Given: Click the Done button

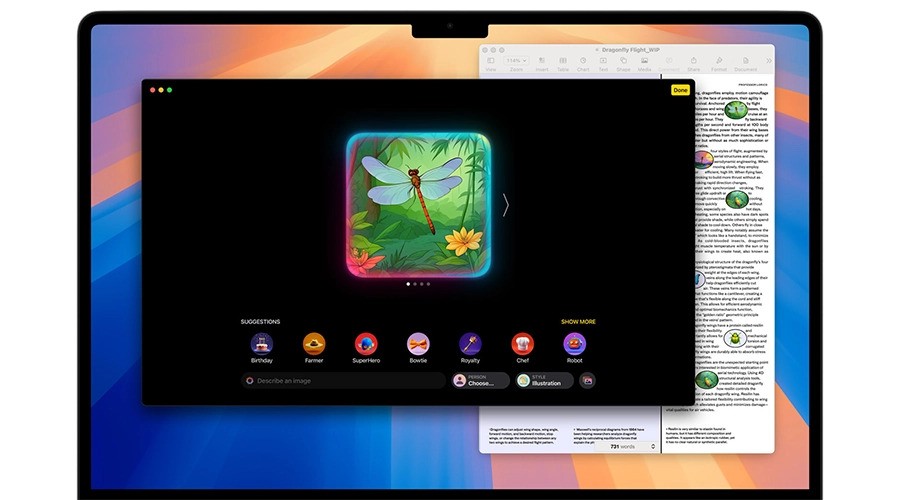Looking at the screenshot, I should click(x=680, y=90).
